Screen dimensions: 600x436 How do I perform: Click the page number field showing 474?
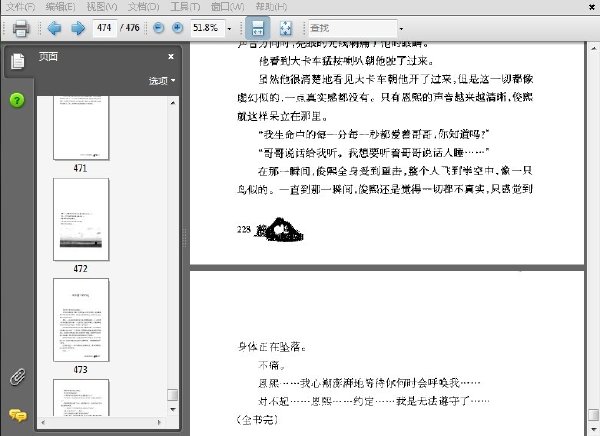coord(104,28)
